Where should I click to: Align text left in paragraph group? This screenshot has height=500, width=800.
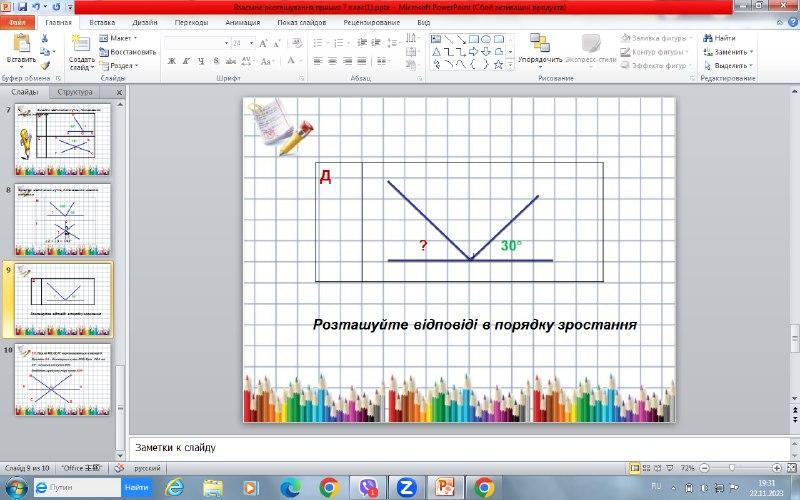(x=318, y=61)
